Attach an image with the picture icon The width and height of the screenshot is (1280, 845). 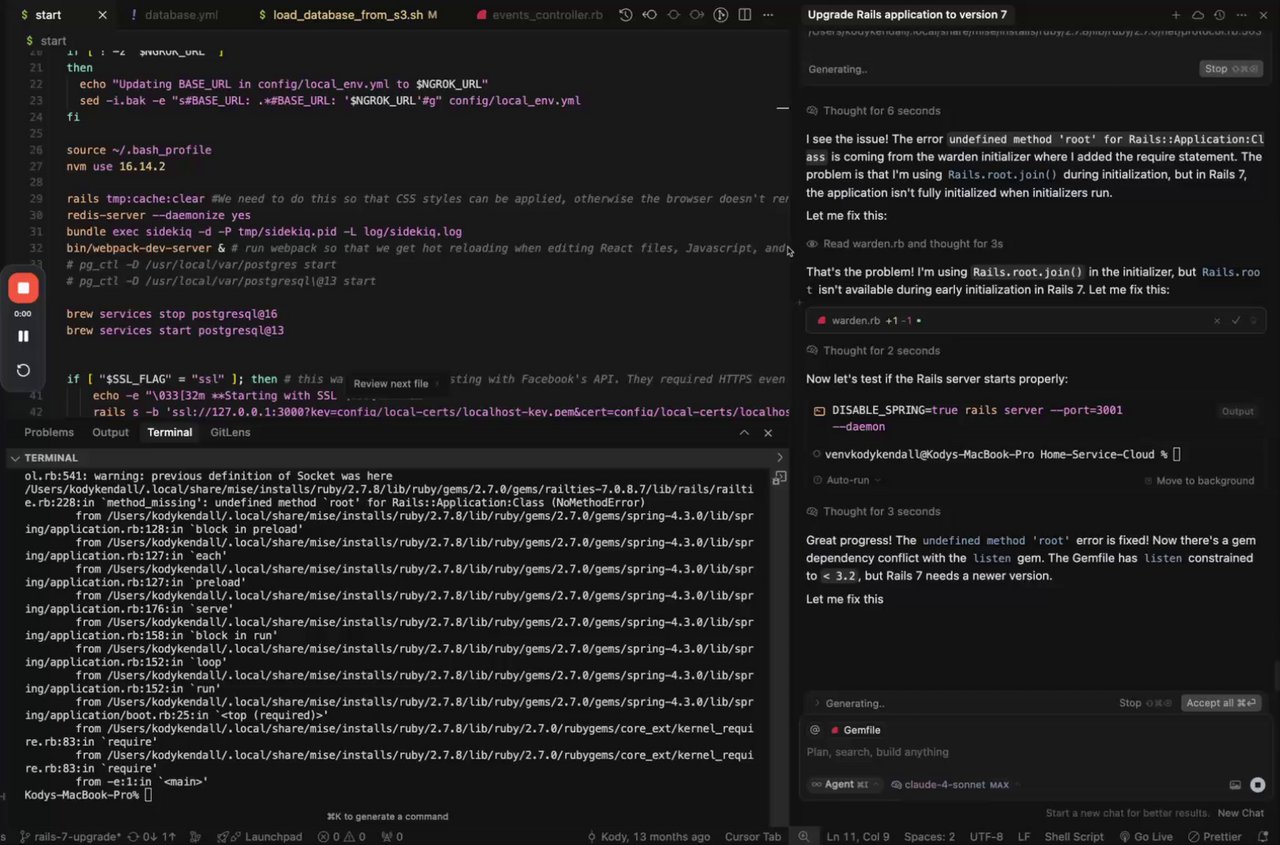pyautogui.click(x=1235, y=785)
